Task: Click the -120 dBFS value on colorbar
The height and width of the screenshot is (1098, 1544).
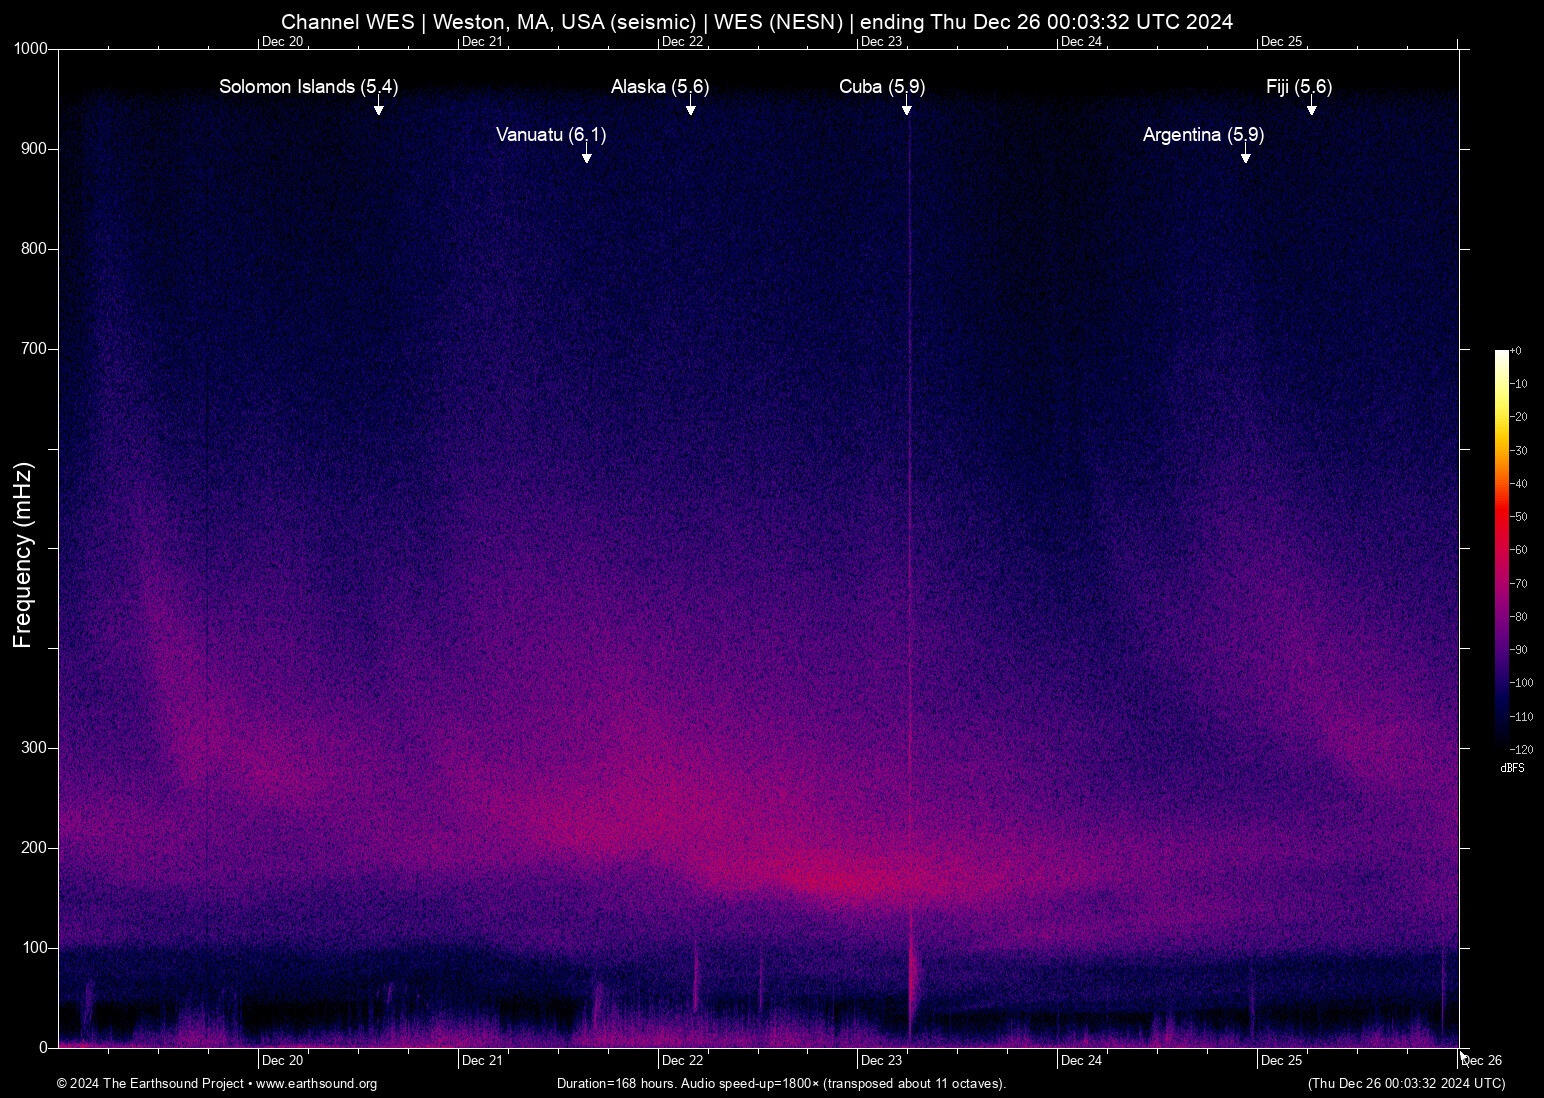Action: (x=1521, y=749)
